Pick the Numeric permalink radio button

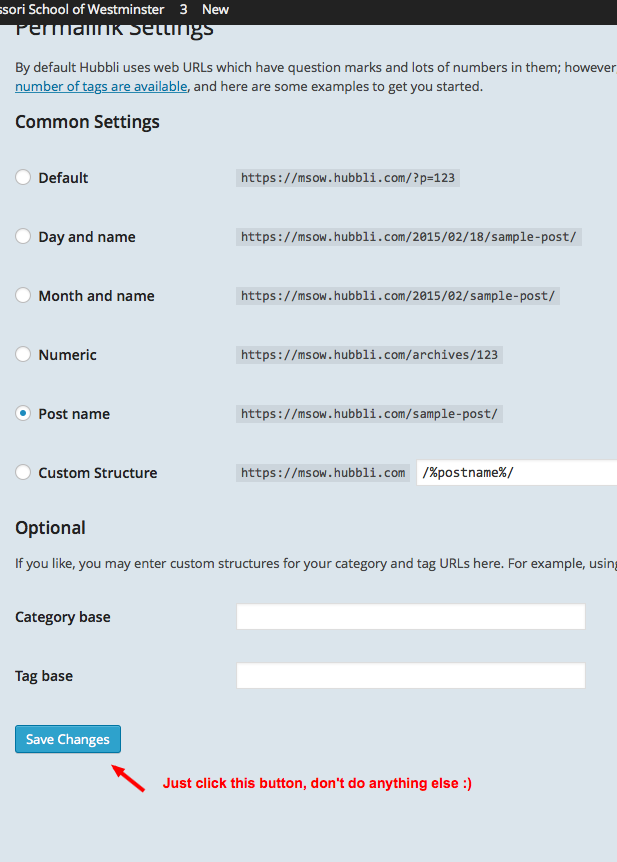click(x=23, y=355)
